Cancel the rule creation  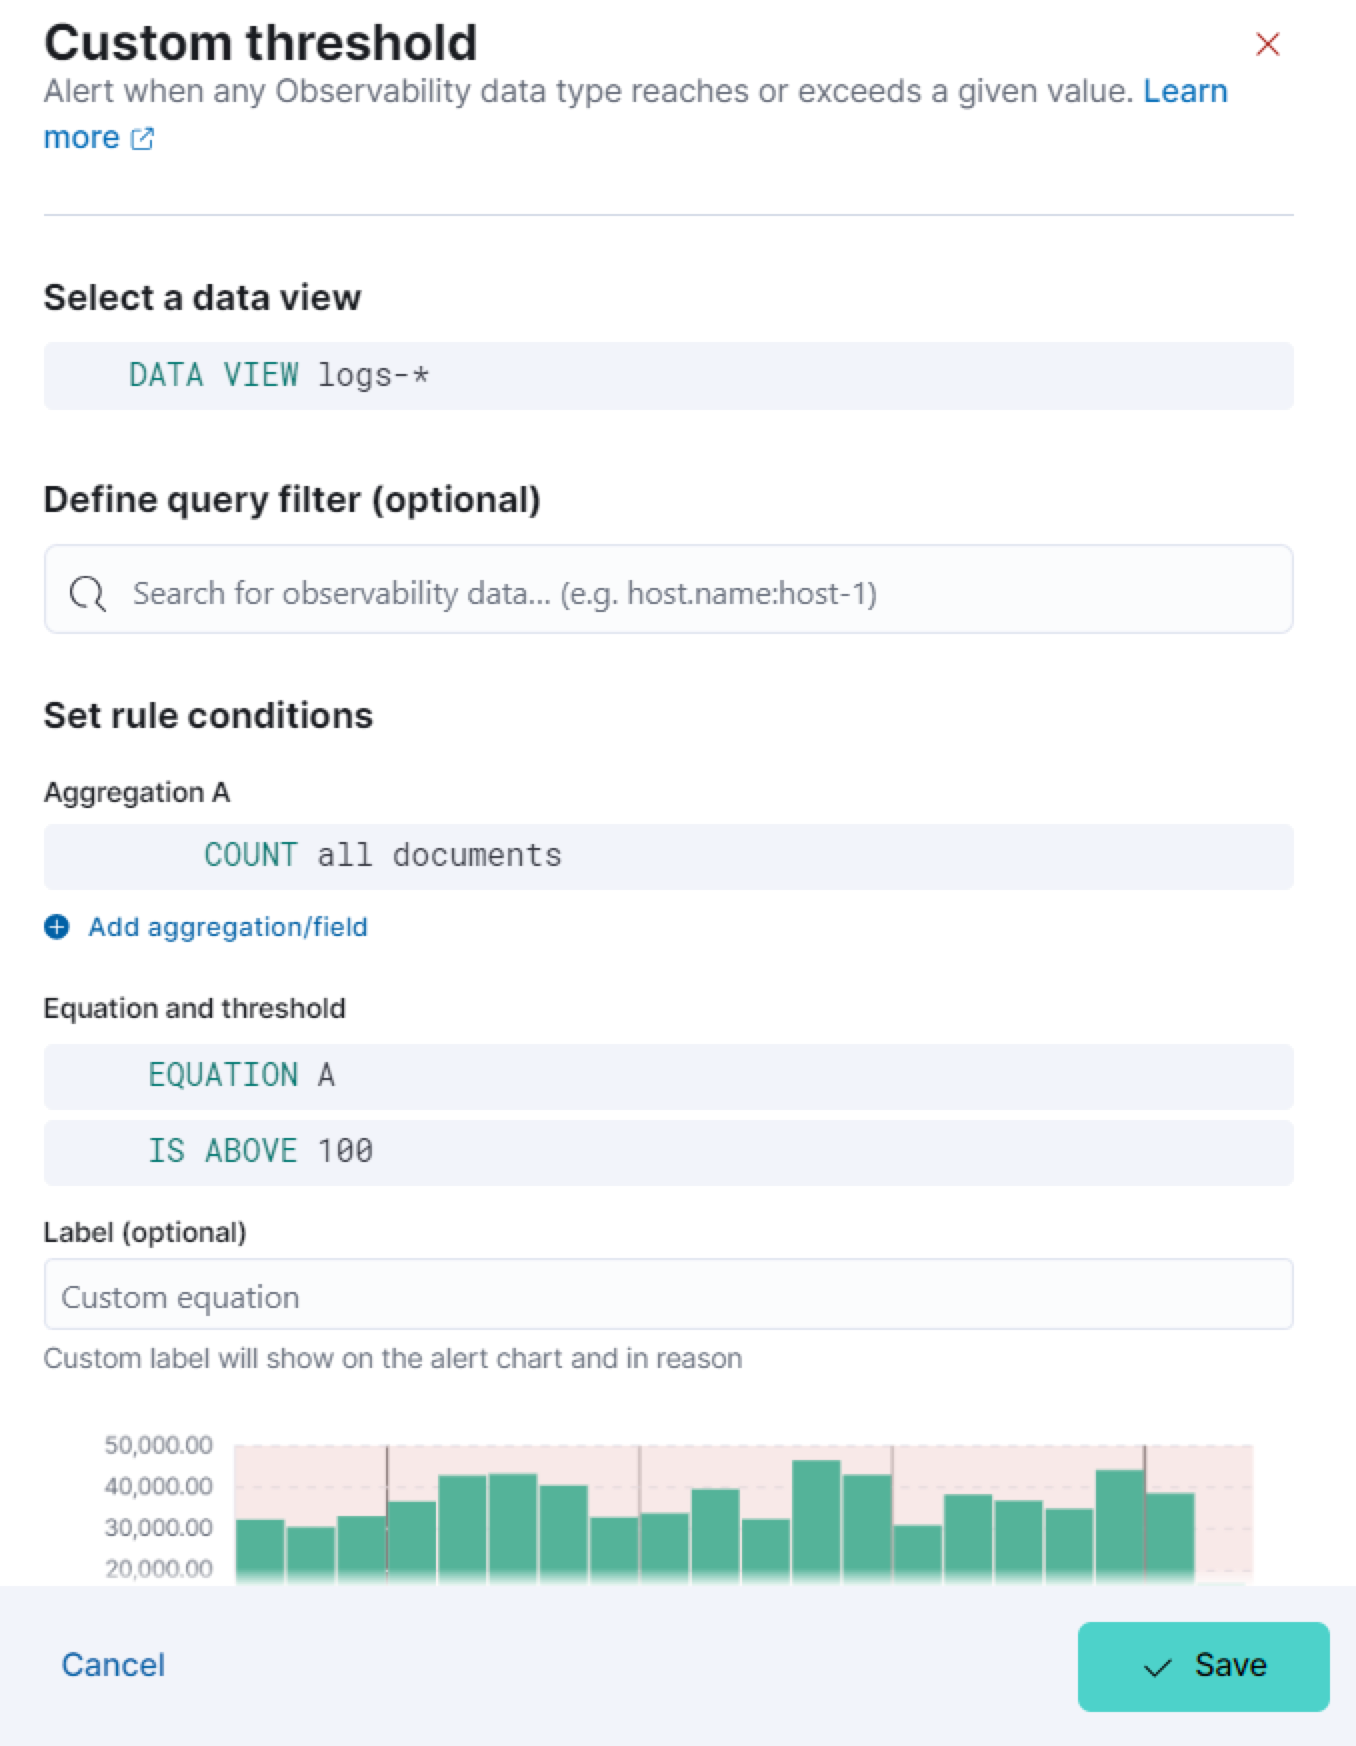coord(113,1665)
